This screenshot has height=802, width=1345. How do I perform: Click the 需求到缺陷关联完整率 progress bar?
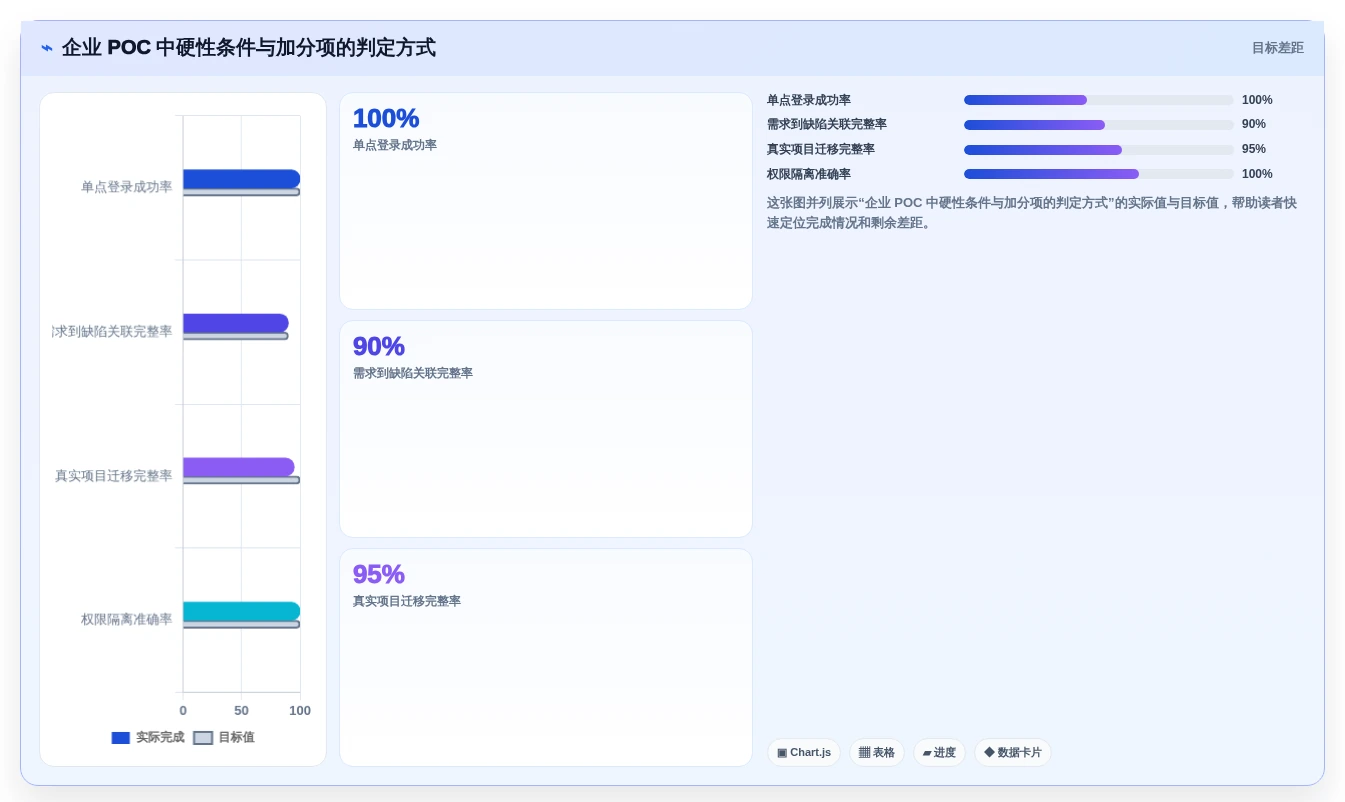[1099, 125]
